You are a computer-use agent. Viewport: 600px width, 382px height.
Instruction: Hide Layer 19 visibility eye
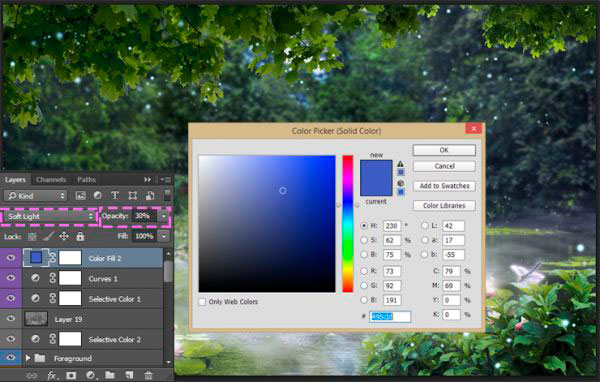tap(11, 318)
